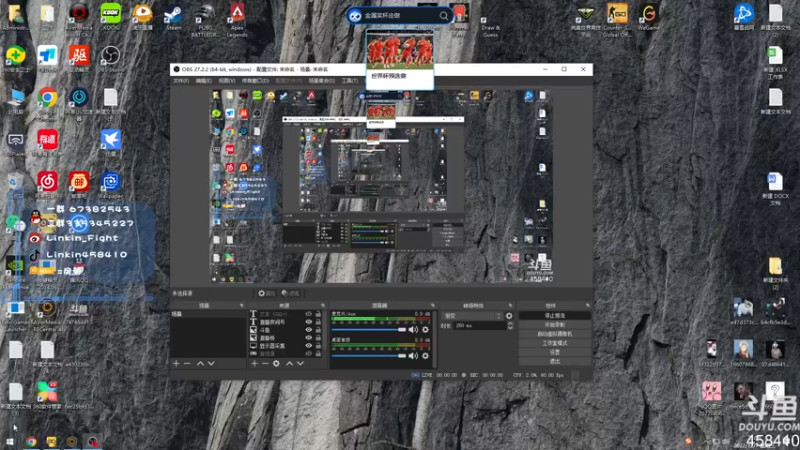Open NetEase Cloud Music desktop icon
The width and height of the screenshot is (800, 450).
(x=47, y=185)
